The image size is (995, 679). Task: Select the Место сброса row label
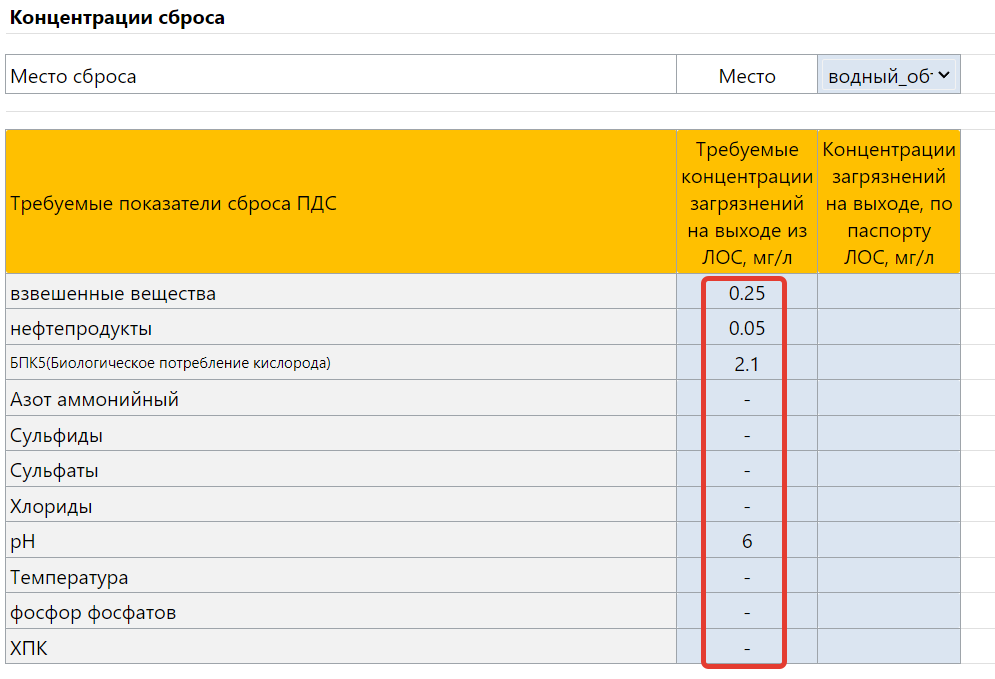73,76
